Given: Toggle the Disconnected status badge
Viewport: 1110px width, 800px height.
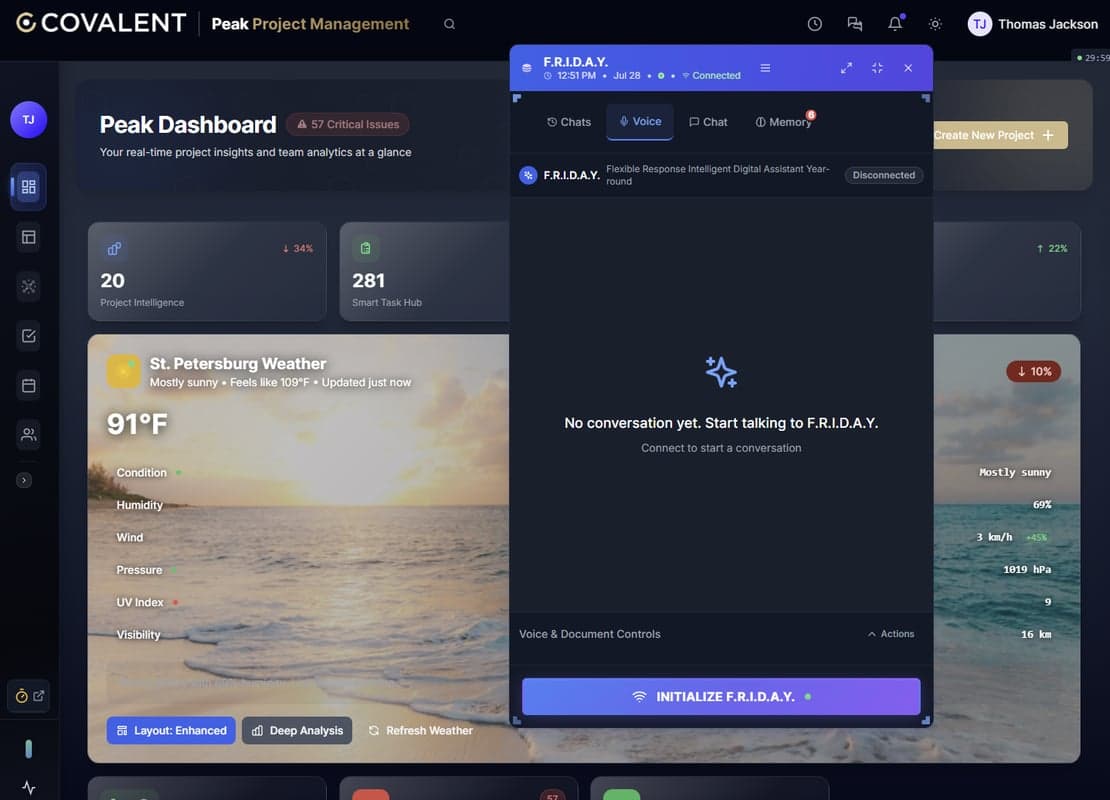Looking at the screenshot, I should coord(883,175).
